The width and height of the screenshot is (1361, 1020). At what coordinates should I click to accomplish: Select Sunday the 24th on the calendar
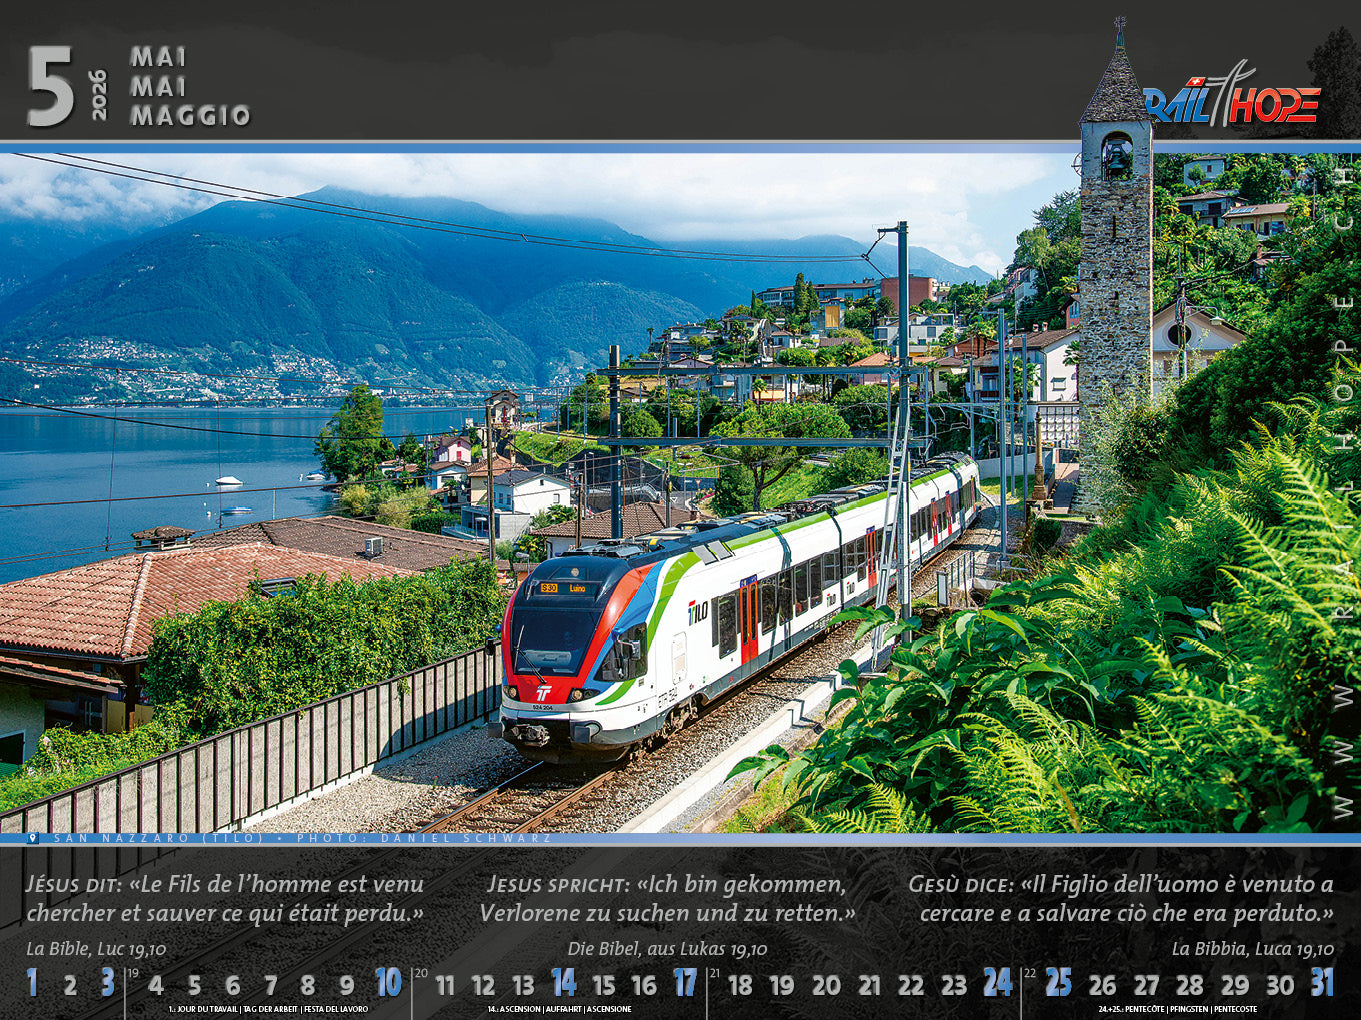pyautogui.click(x=996, y=983)
